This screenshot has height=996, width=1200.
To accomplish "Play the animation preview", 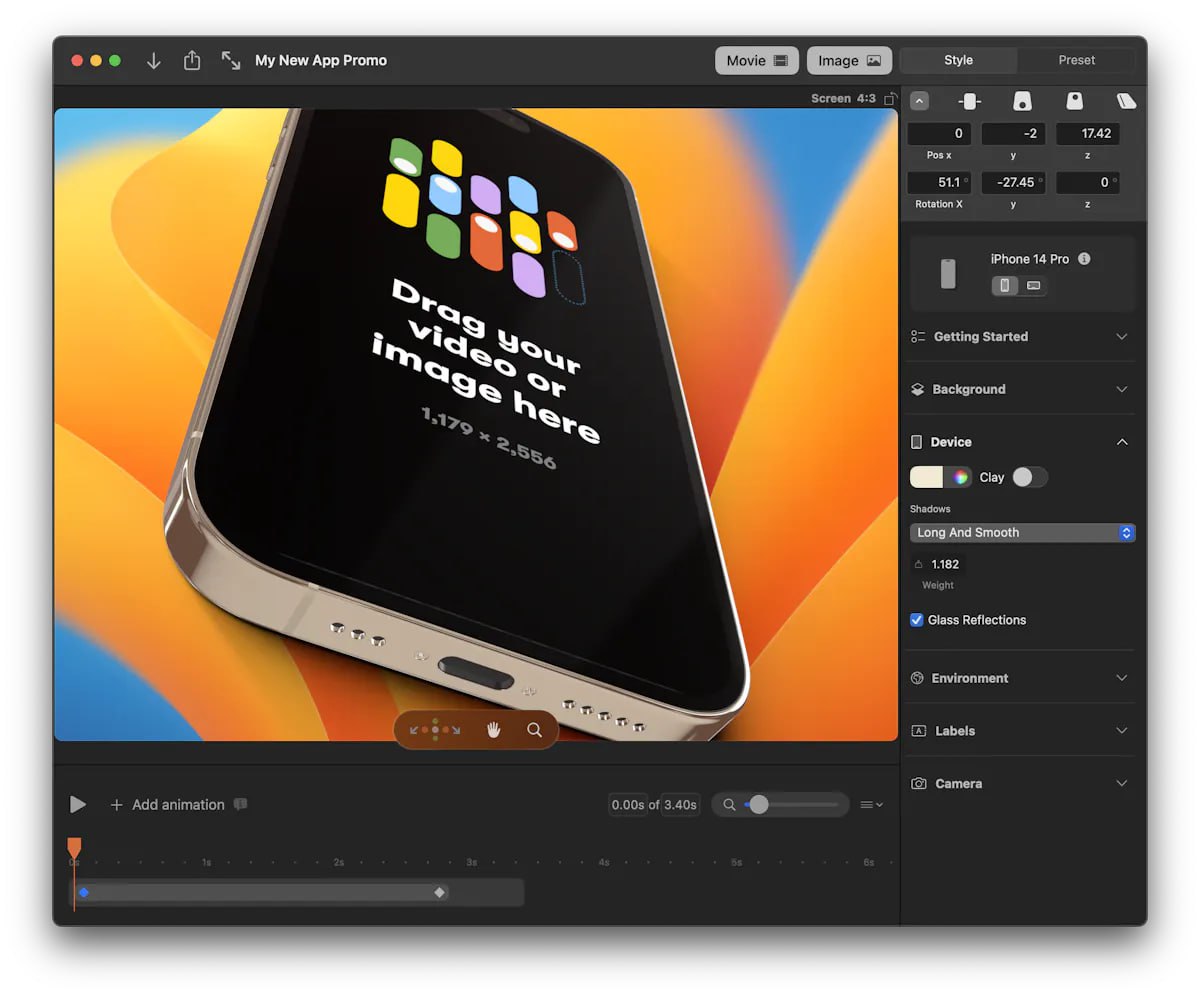I will [77, 805].
